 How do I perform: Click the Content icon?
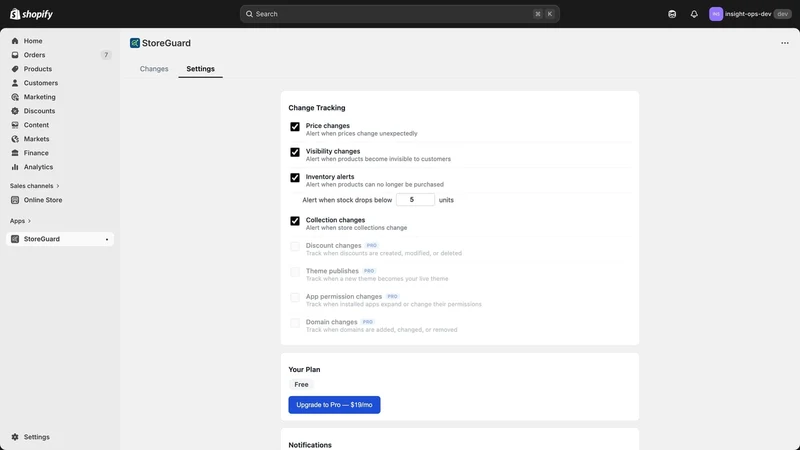click(15, 125)
